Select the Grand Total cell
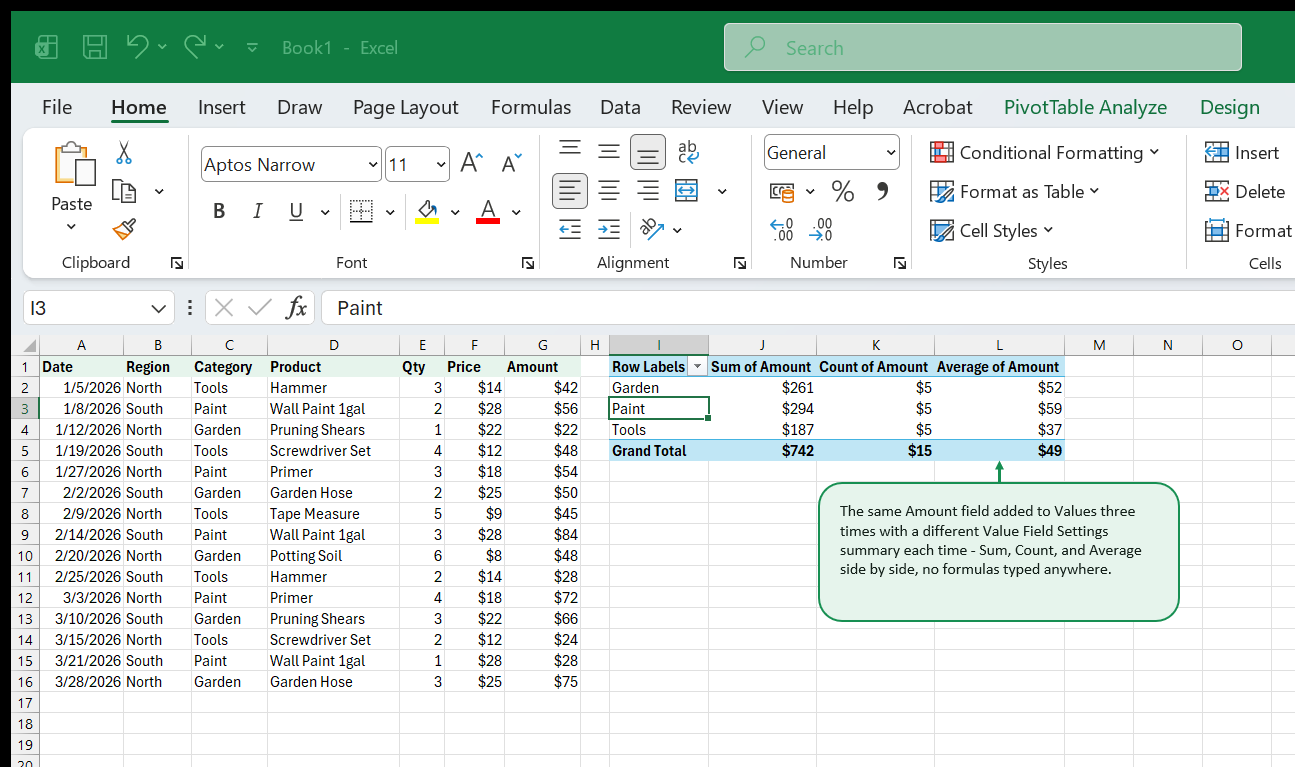 click(659, 451)
